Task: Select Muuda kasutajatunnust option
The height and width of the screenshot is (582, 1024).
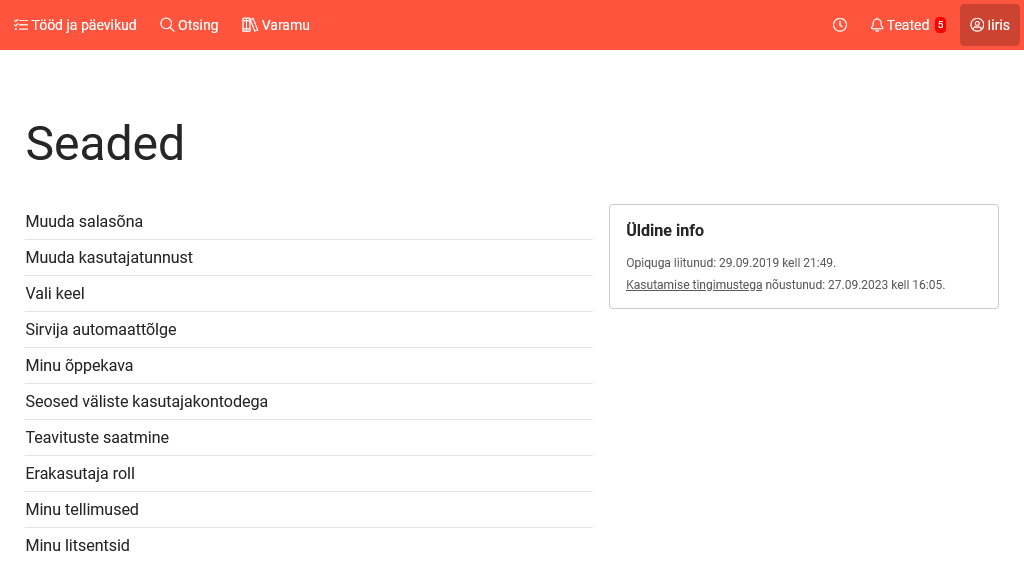Action: (109, 258)
